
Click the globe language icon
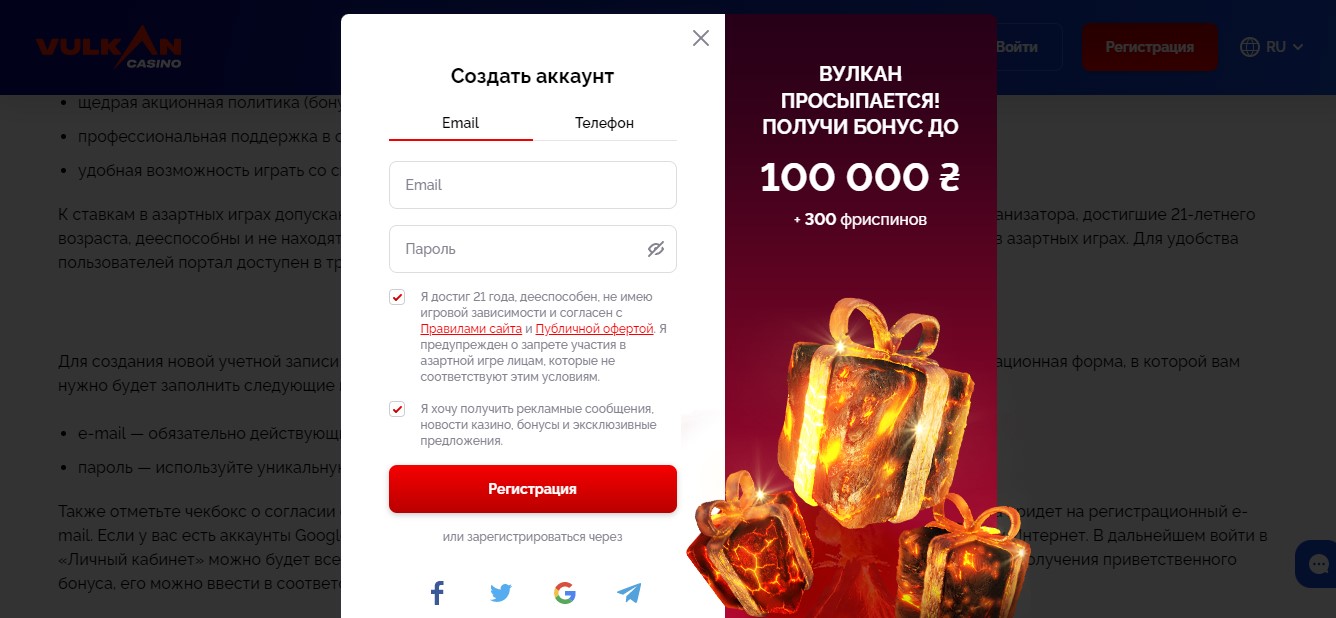(1250, 46)
